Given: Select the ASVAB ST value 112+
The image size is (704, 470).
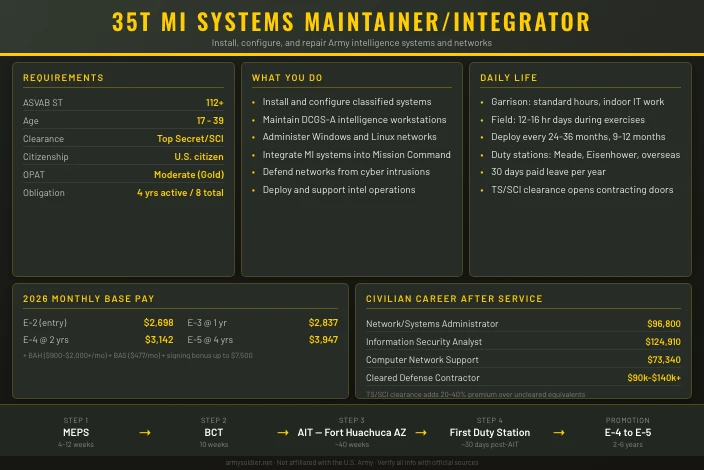Looking at the screenshot, I should coord(215,102).
